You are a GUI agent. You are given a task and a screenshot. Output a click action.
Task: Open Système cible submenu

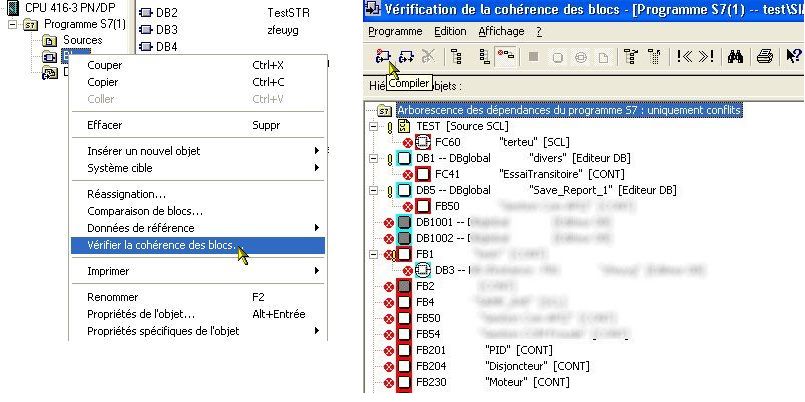198,168
